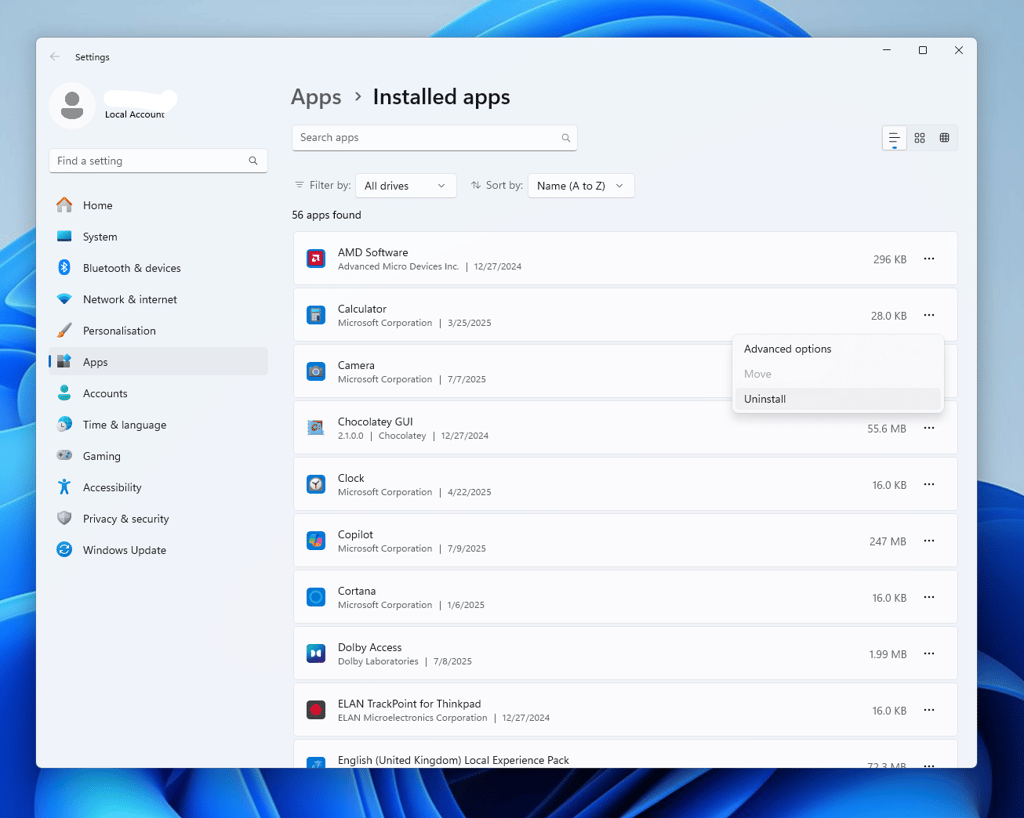The width and height of the screenshot is (1024, 818).
Task: Open more options for Chocolatey GUI
Action: pos(929,428)
